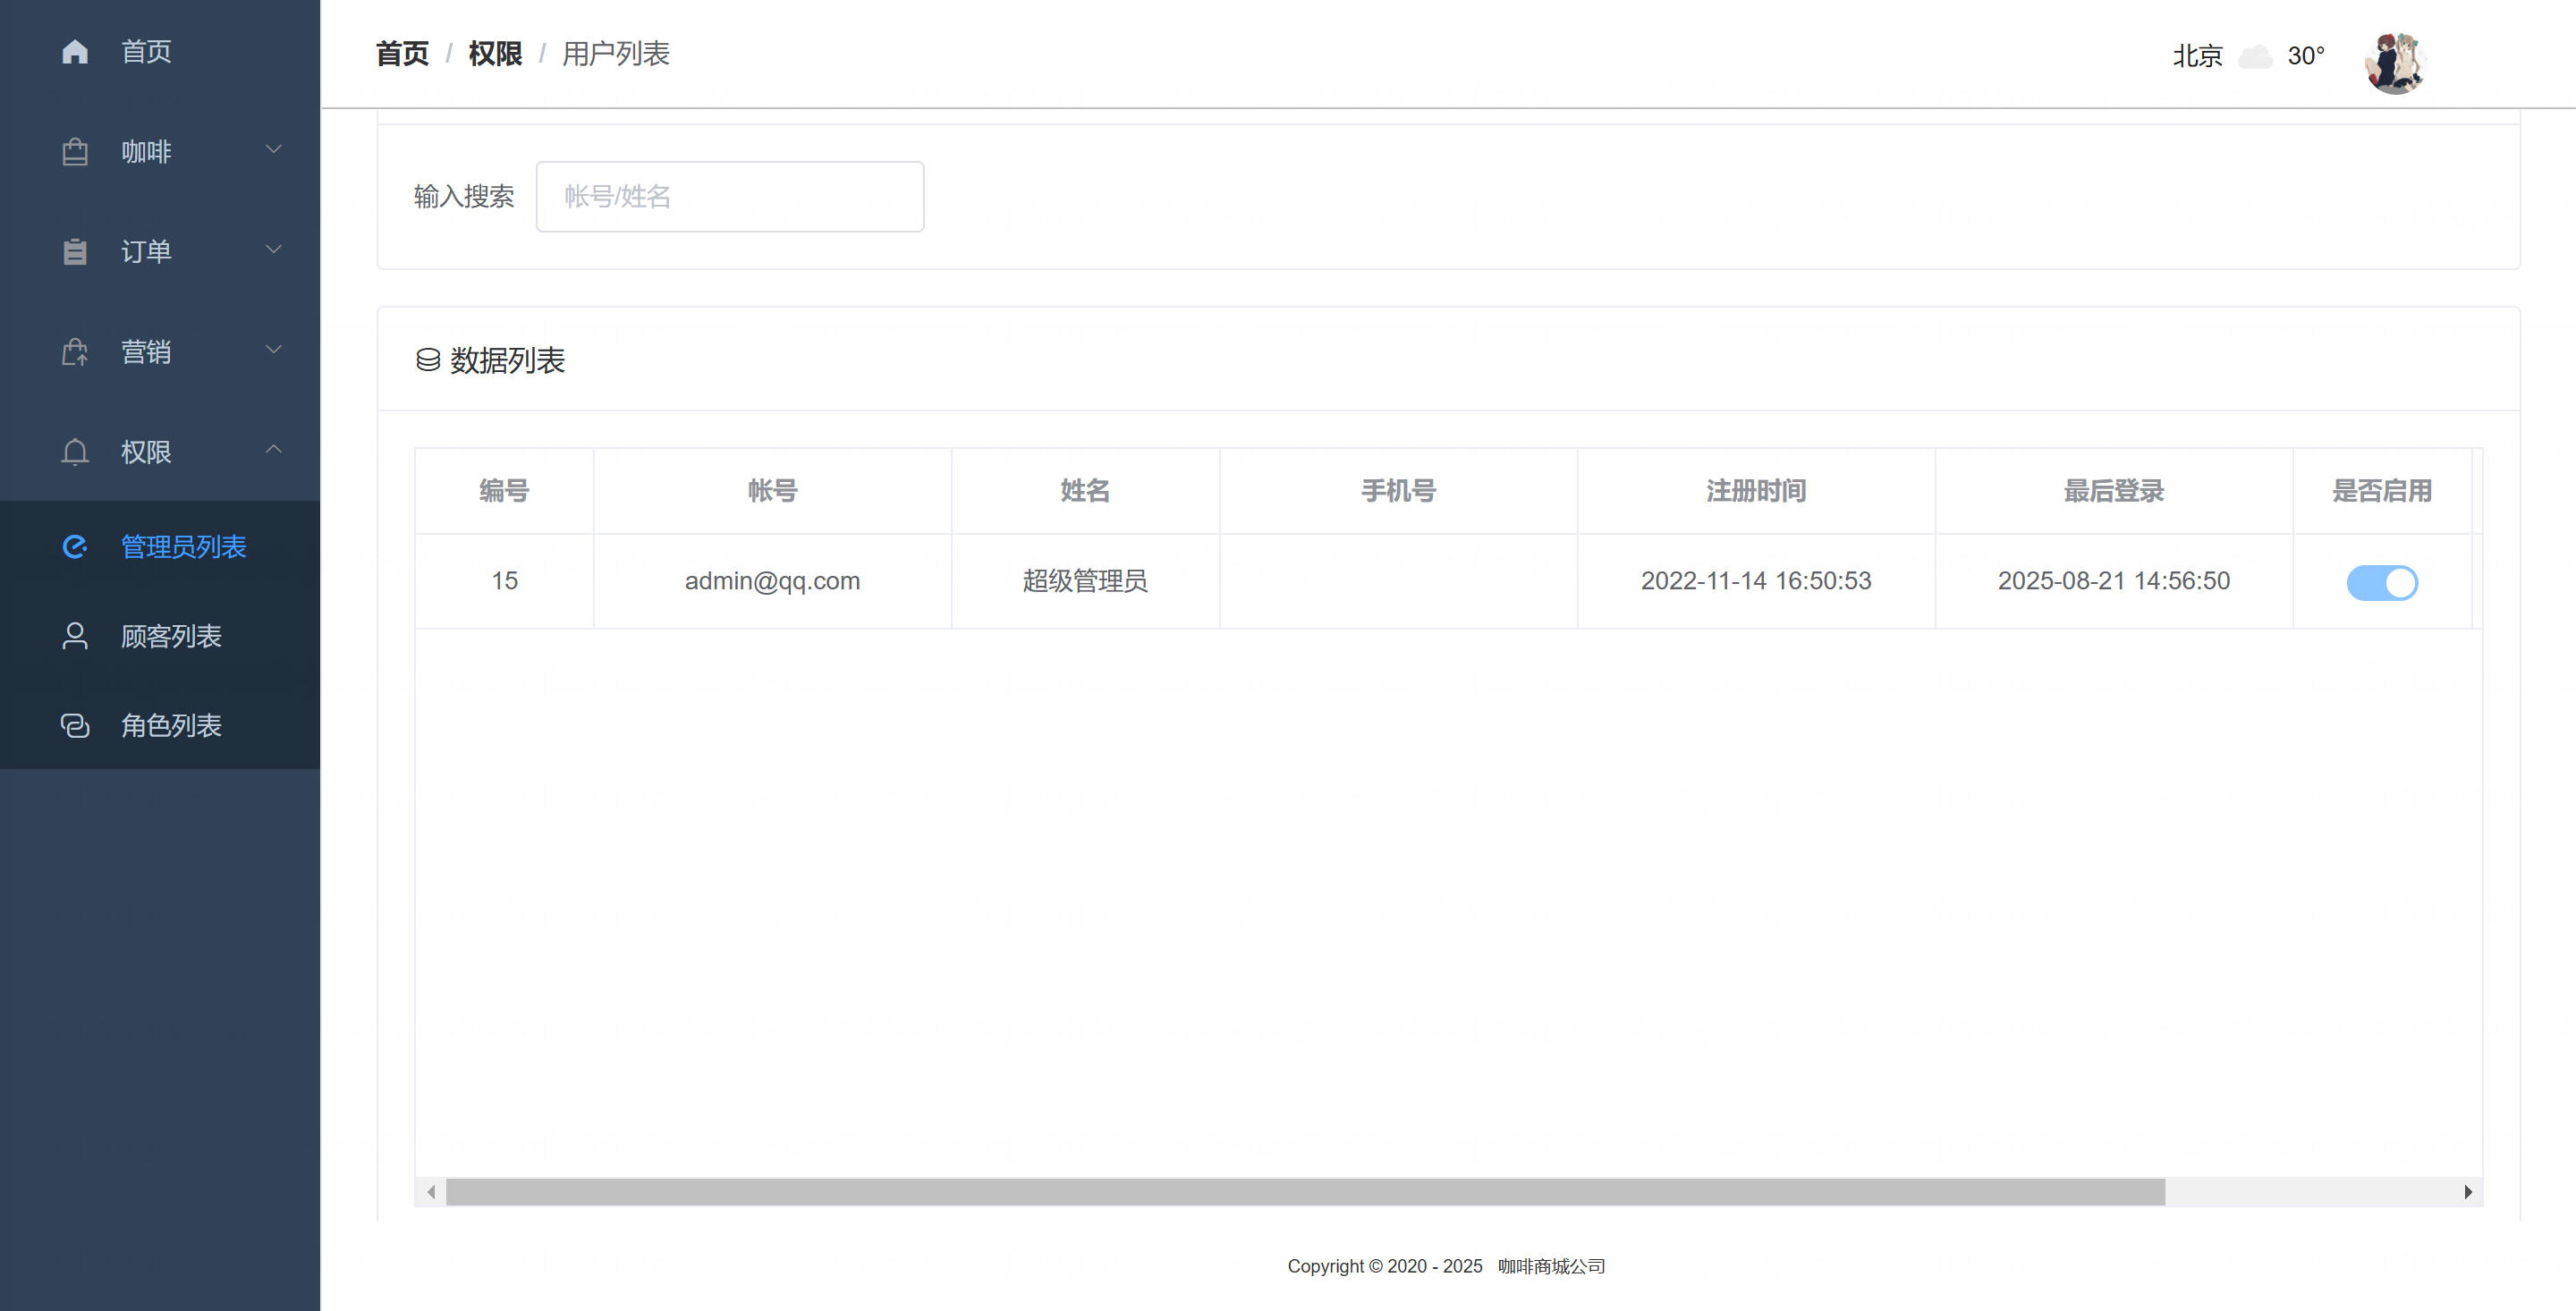
Task: Click the 输入搜索 label
Action: click(464, 197)
